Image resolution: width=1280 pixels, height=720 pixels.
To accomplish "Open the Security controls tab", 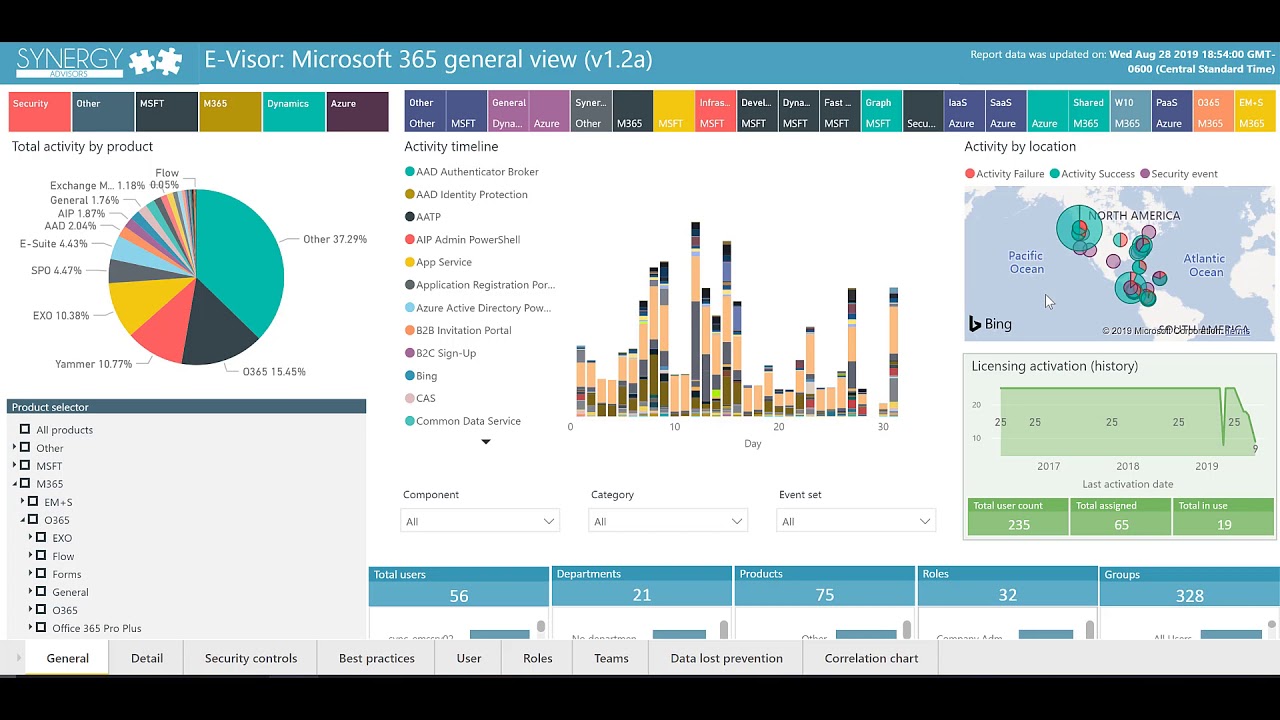I will [x=251, y=658].
